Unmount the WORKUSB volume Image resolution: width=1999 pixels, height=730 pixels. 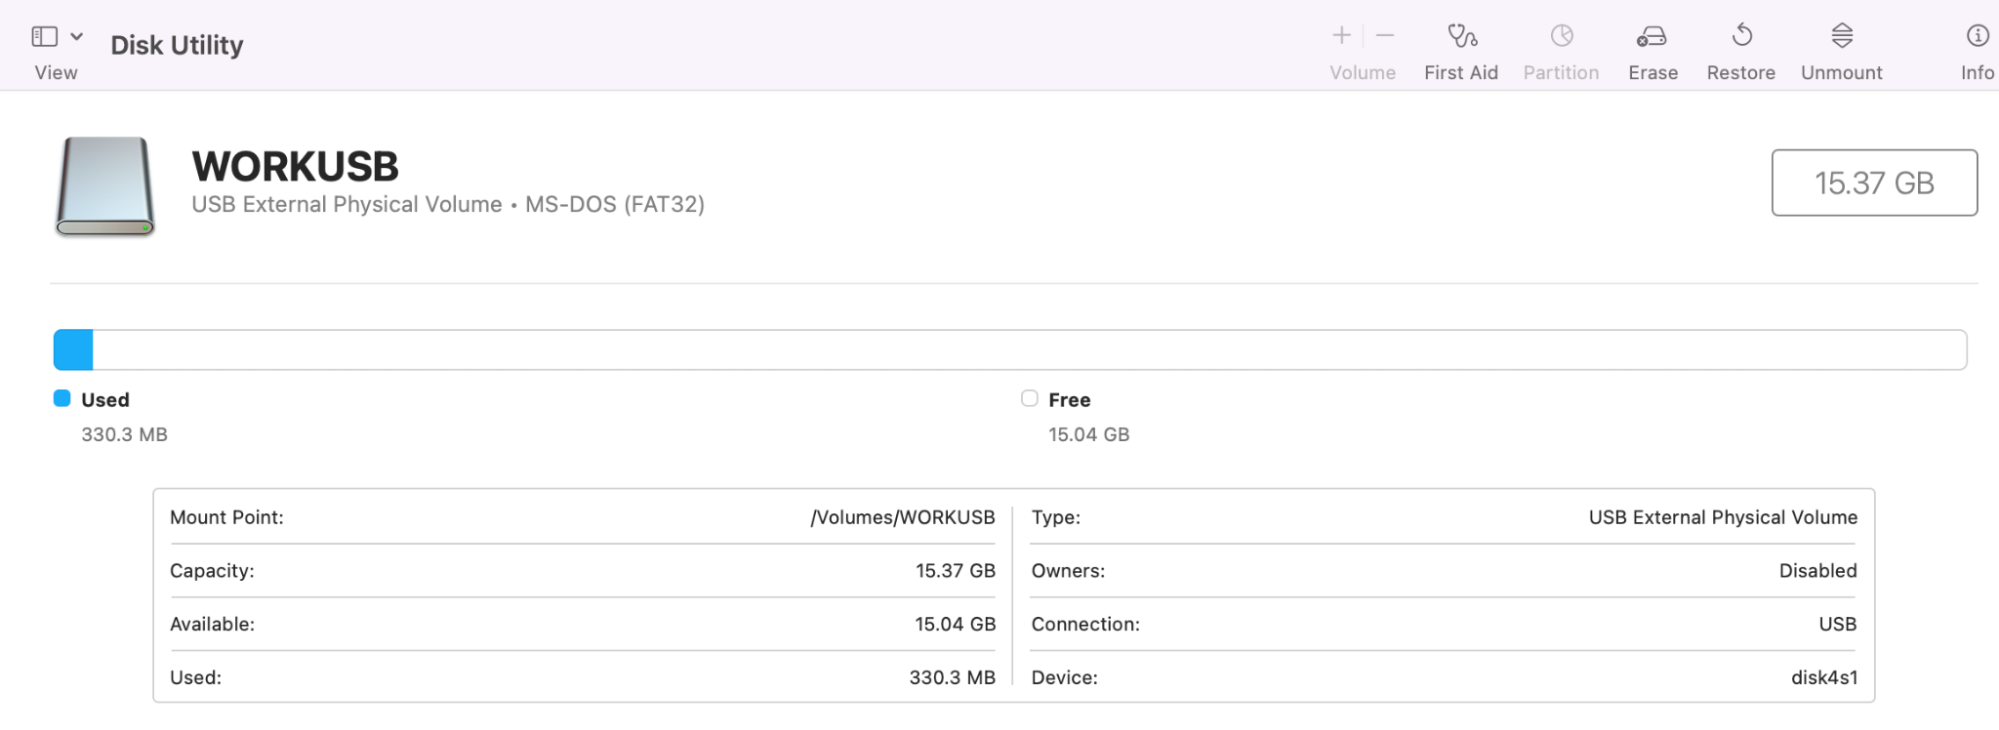(1842, 52)
